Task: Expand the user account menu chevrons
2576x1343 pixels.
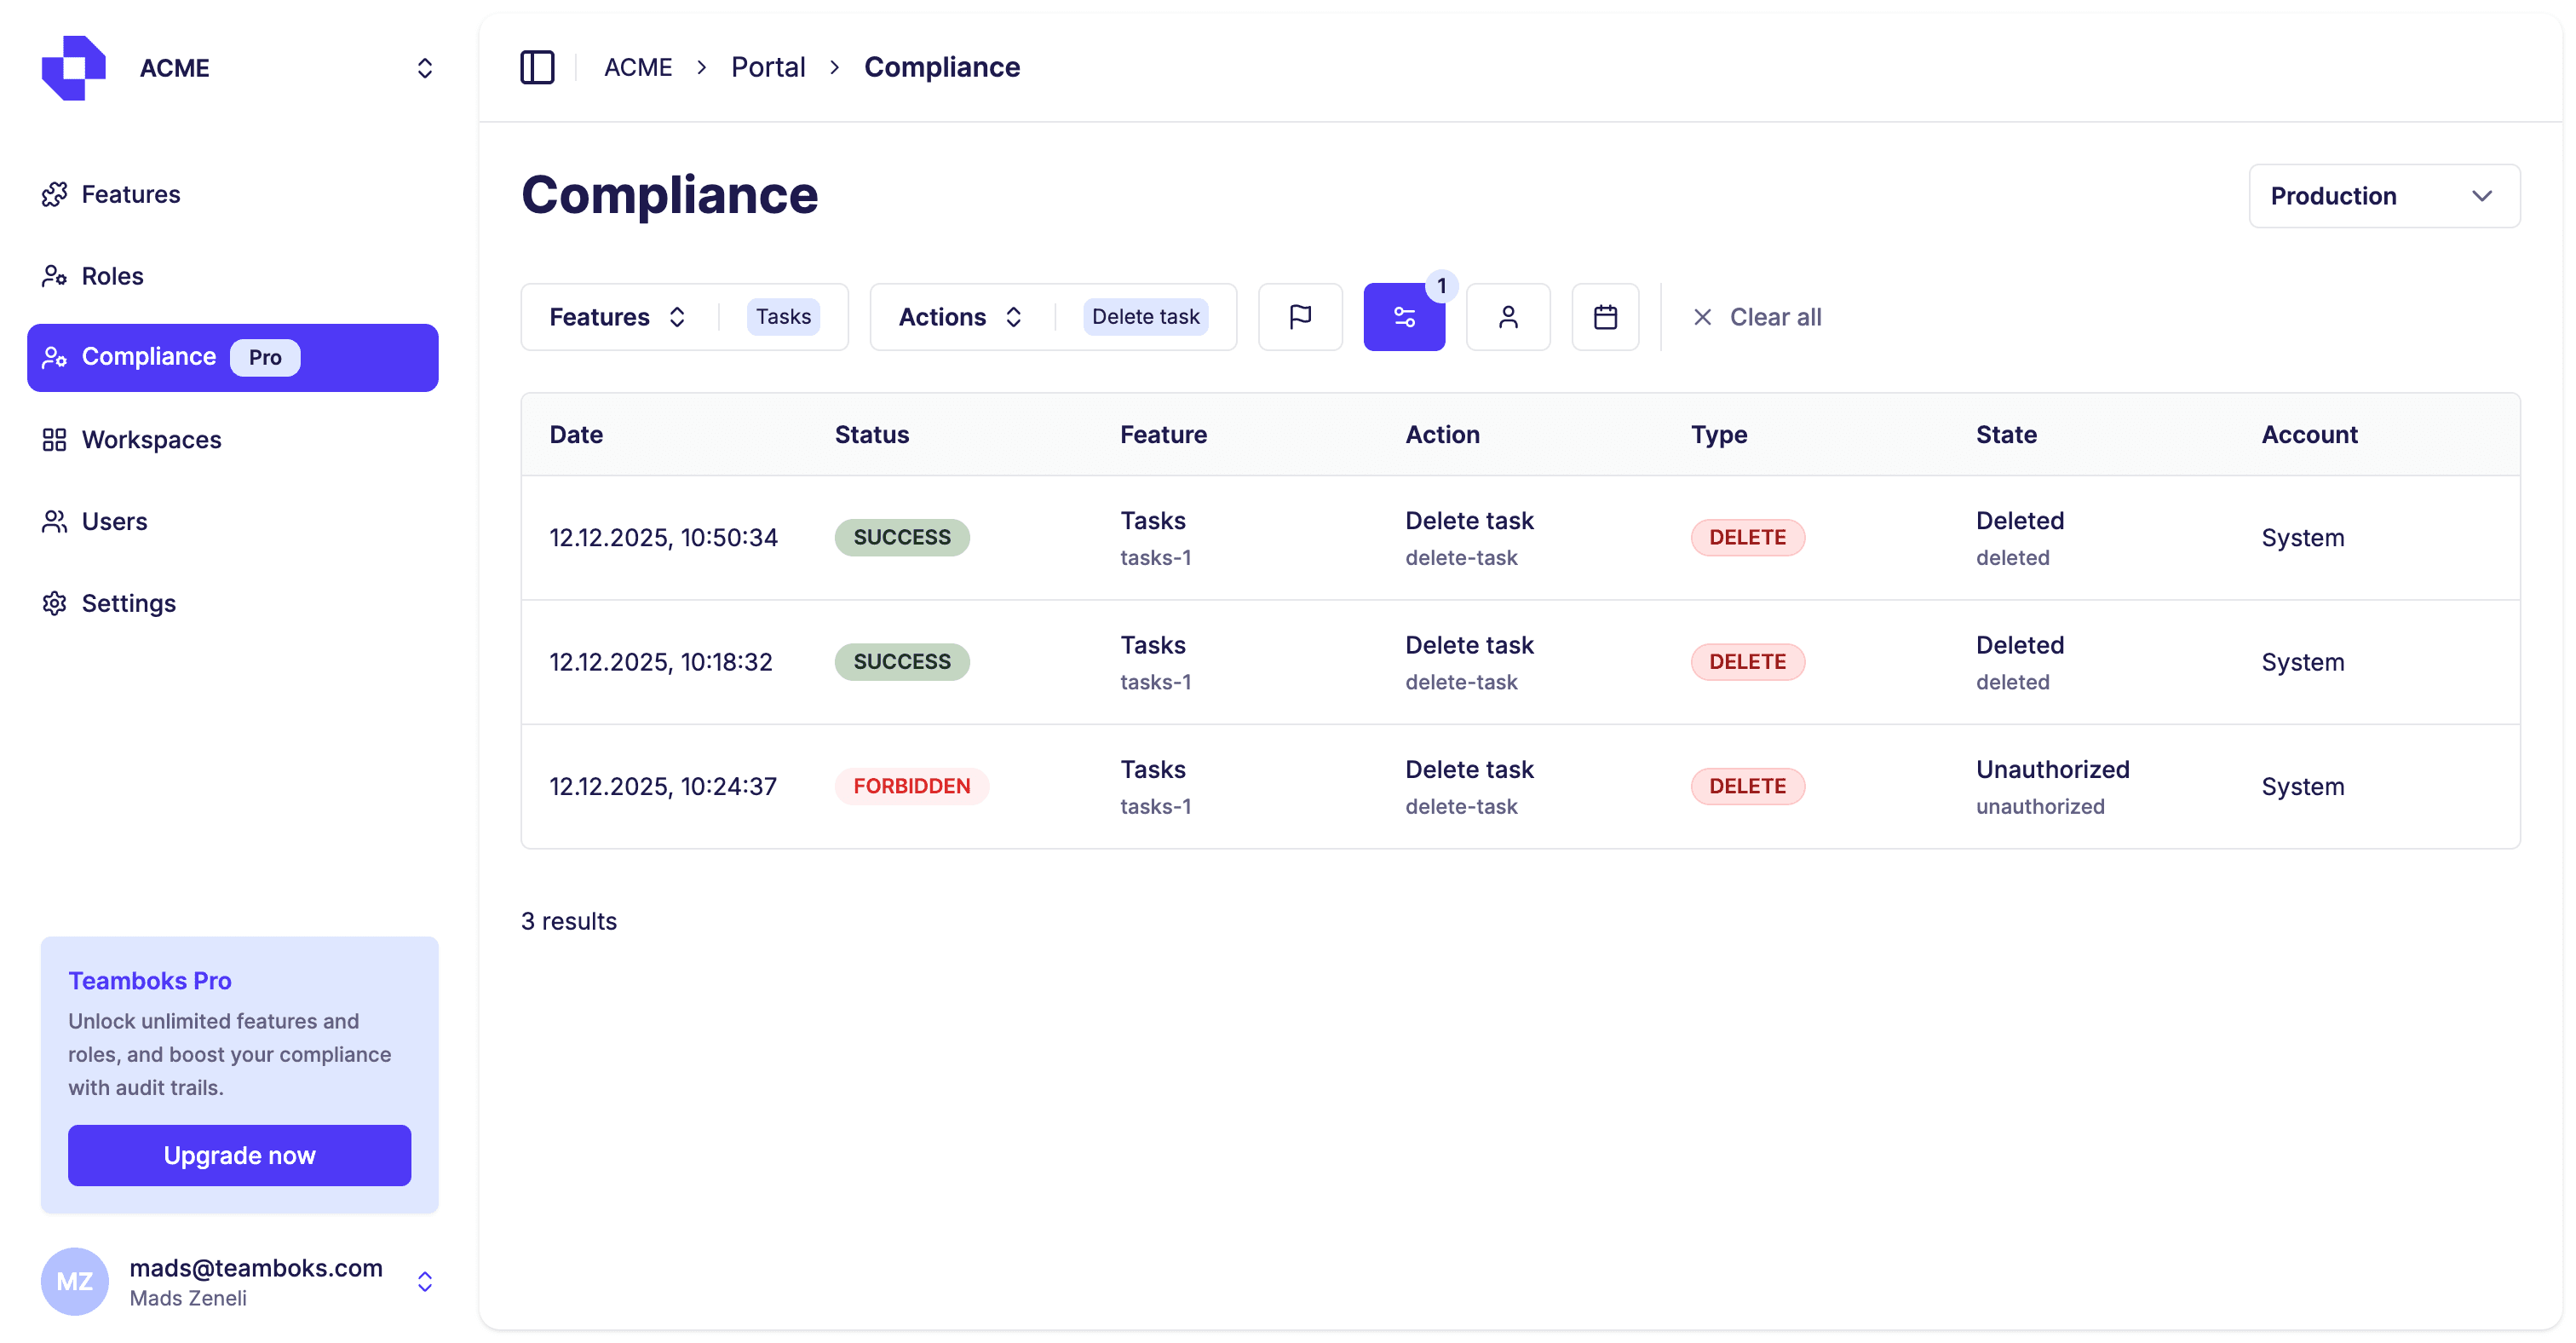Action: pyautogui.click(x=424, y=1281)
